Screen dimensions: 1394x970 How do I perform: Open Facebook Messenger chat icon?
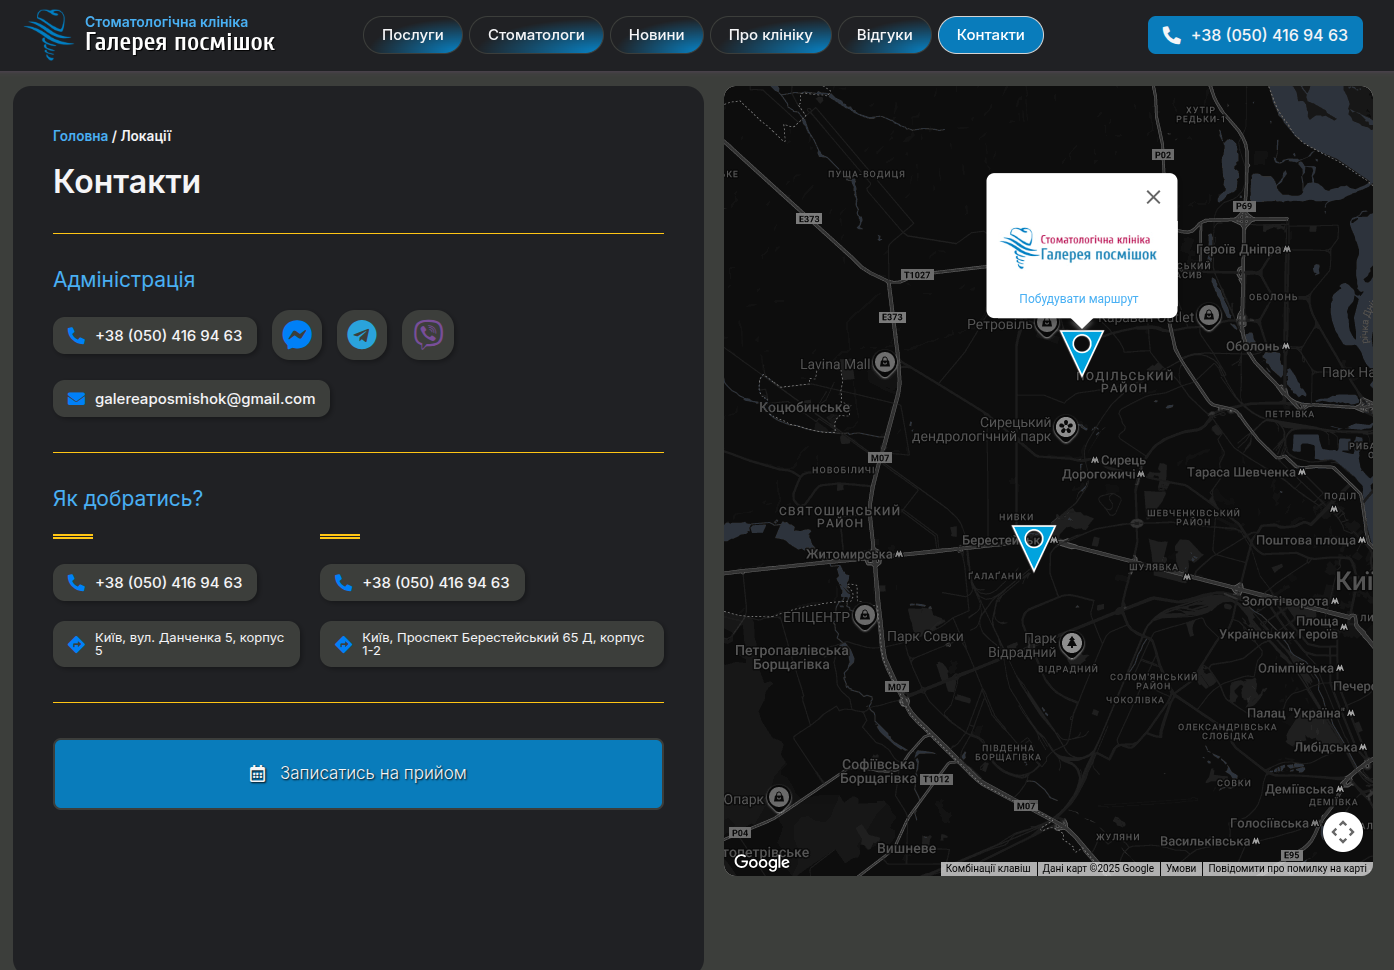point(297,335)
